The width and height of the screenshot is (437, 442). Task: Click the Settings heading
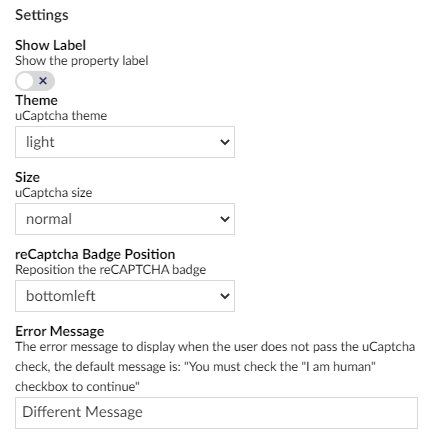click(42, 15)
